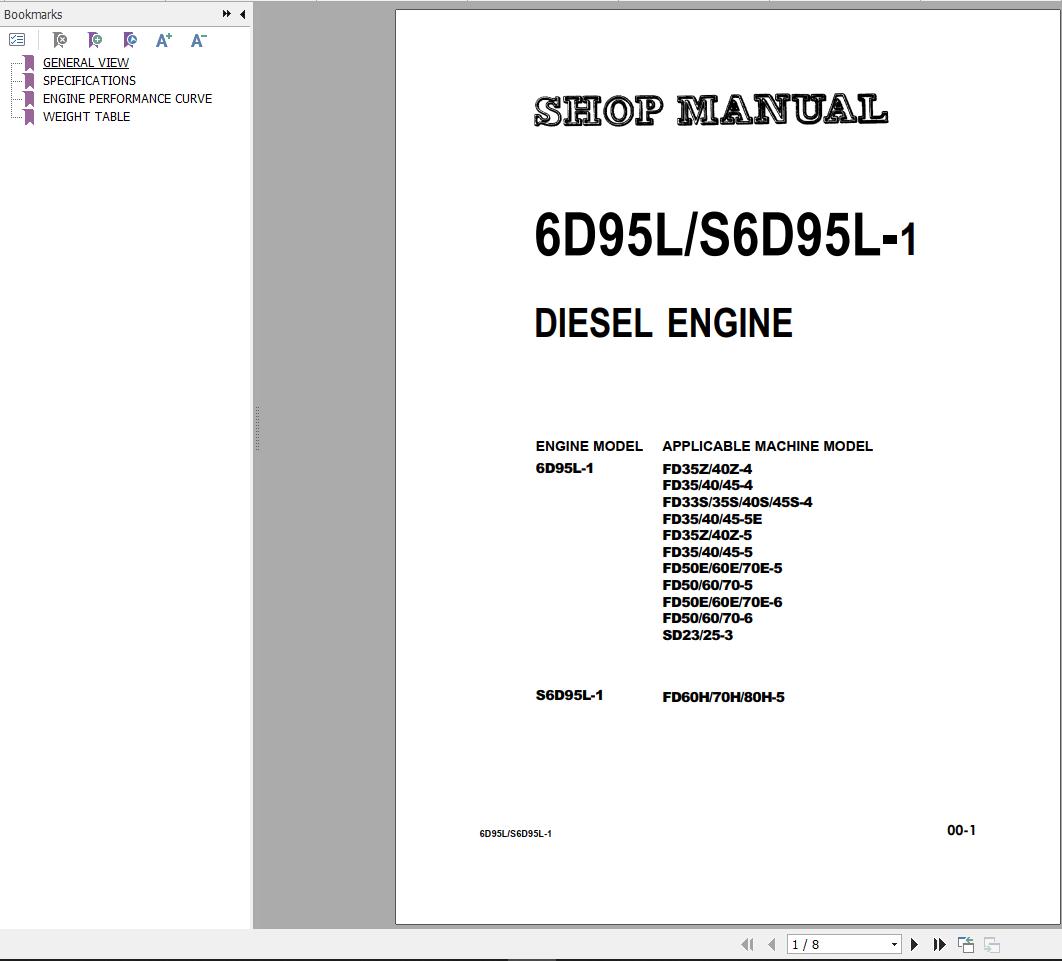Click machine model FD60H/70H/80H-5

pyautogui.click(x=723, y=697)
